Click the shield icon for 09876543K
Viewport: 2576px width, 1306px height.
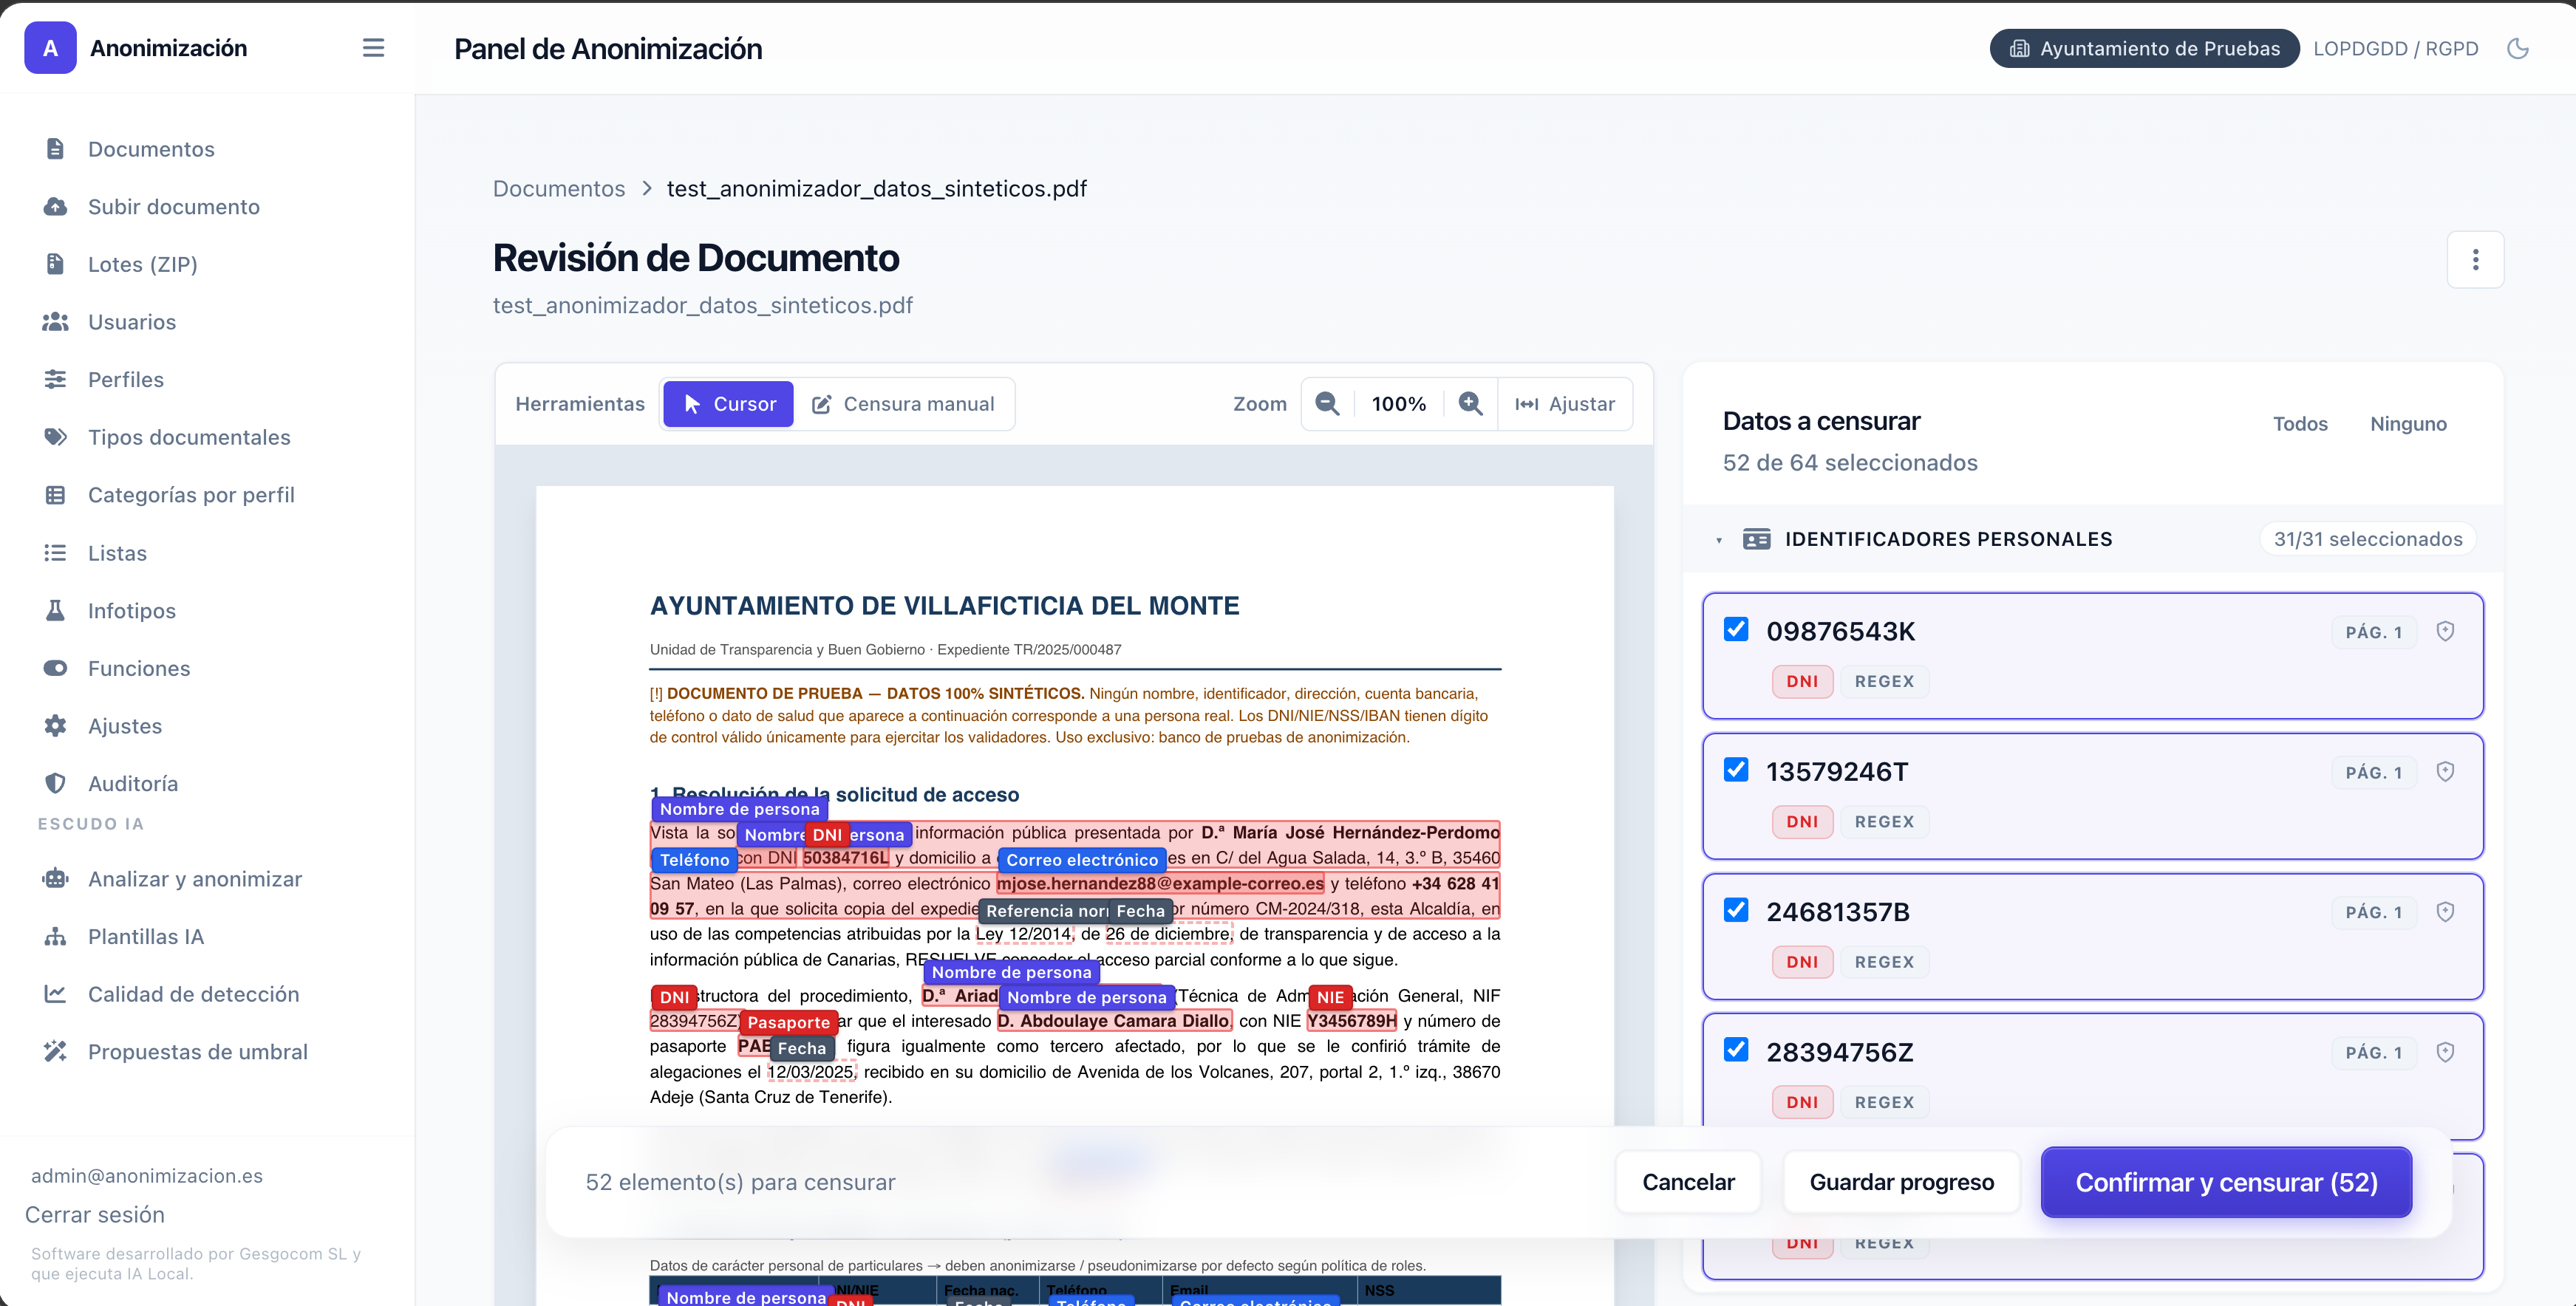(2445, 631)
